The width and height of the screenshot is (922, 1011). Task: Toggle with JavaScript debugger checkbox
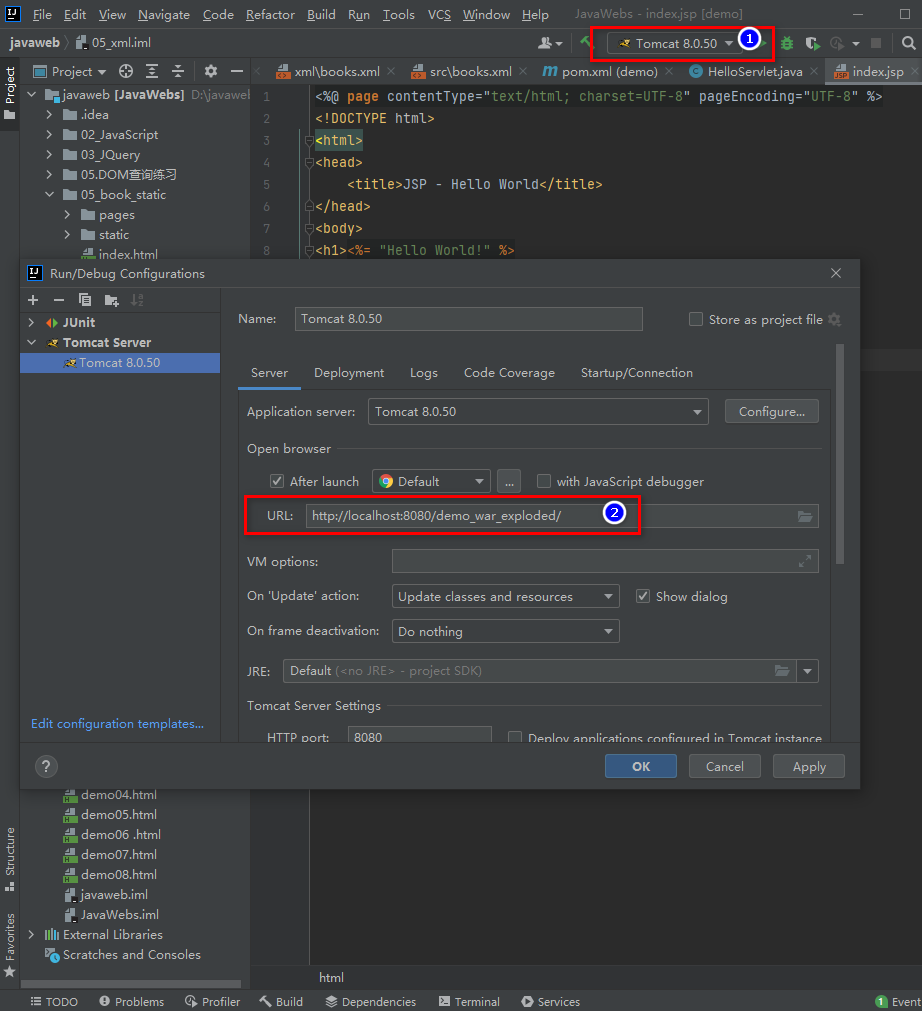(x=544, y=481)
